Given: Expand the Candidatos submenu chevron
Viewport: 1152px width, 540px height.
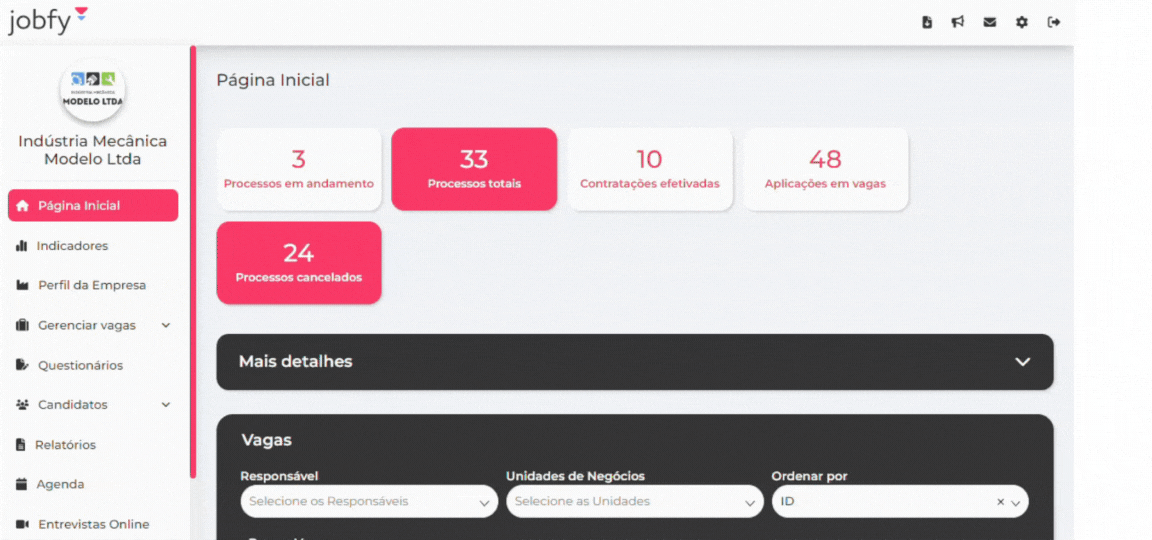Looking at the screenshot, I should [x=166, y=405].
